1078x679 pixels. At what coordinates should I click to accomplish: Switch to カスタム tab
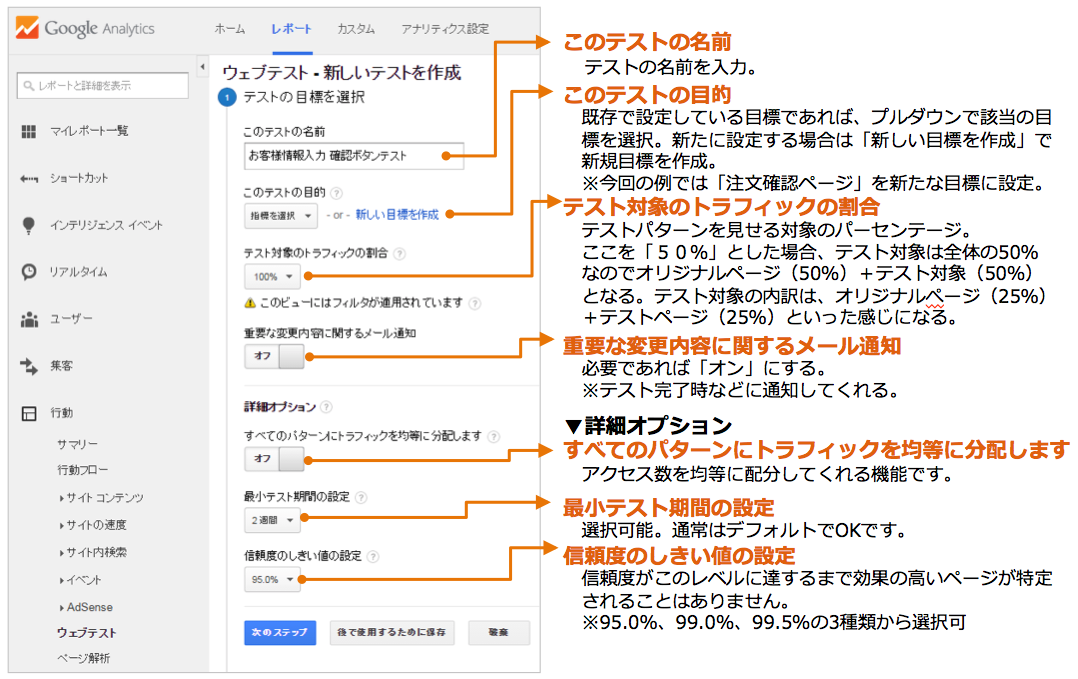tap(356, 29)
